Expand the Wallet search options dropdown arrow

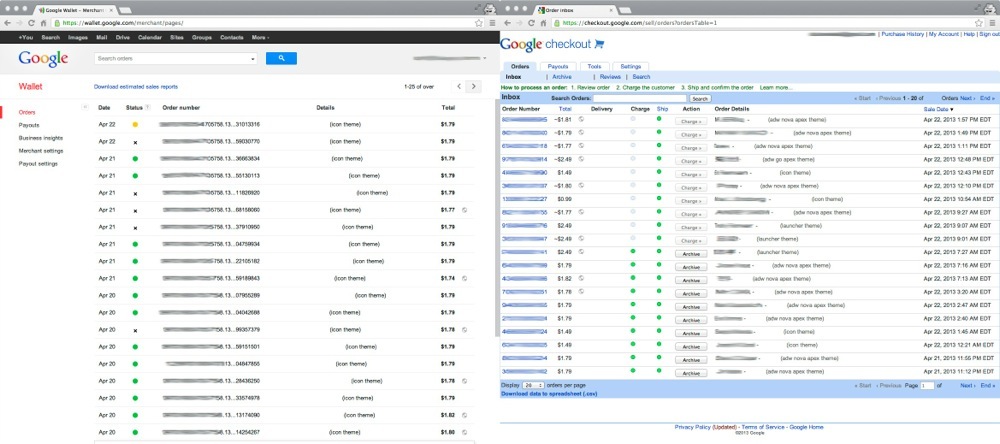click(254, 59)
